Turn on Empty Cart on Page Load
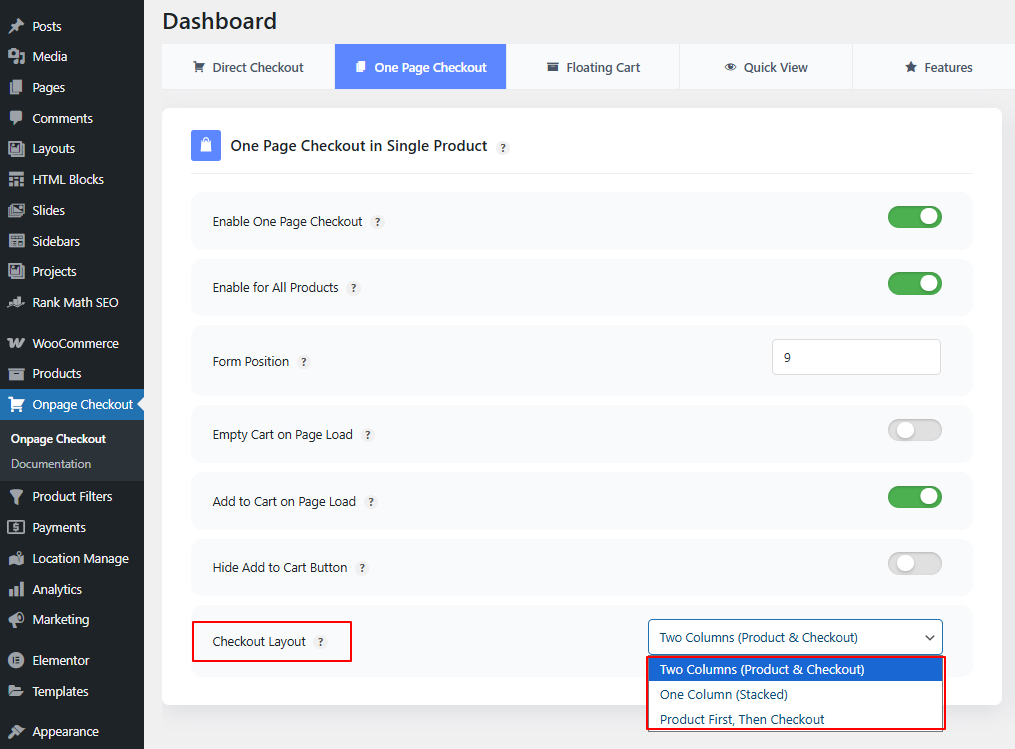Viewport: 1015px width, 749px height. [x=914, y=430]
